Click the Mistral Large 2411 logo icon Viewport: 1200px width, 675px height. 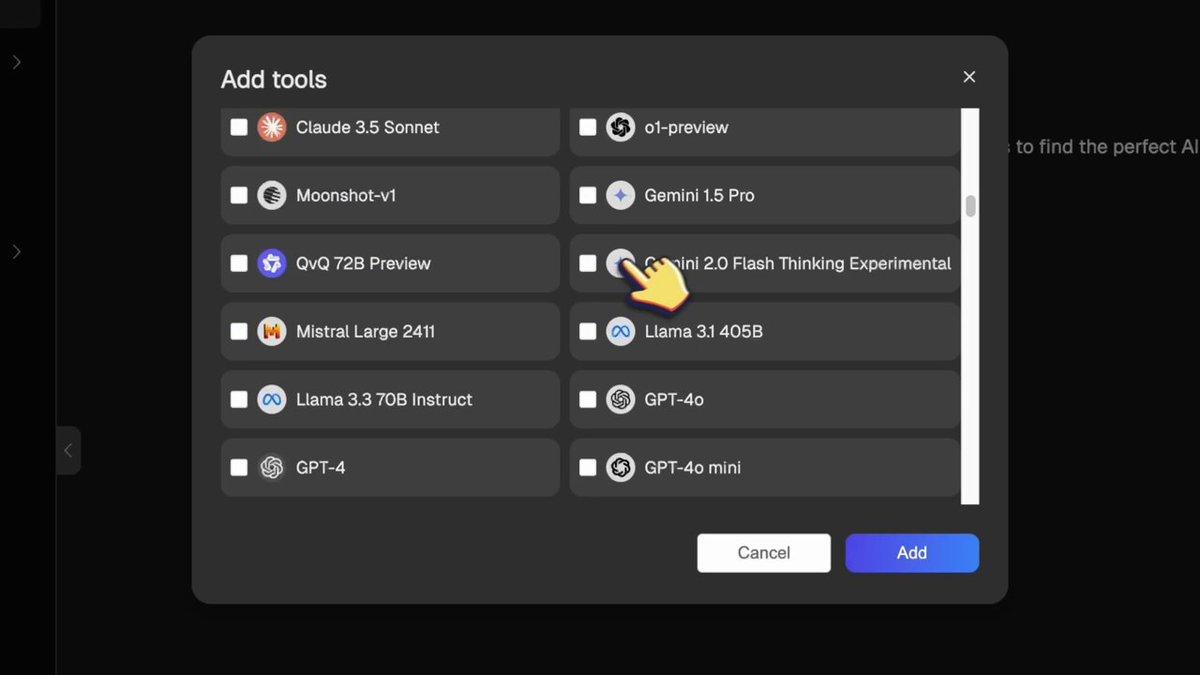pyautogui.click(x=272, y=331)
